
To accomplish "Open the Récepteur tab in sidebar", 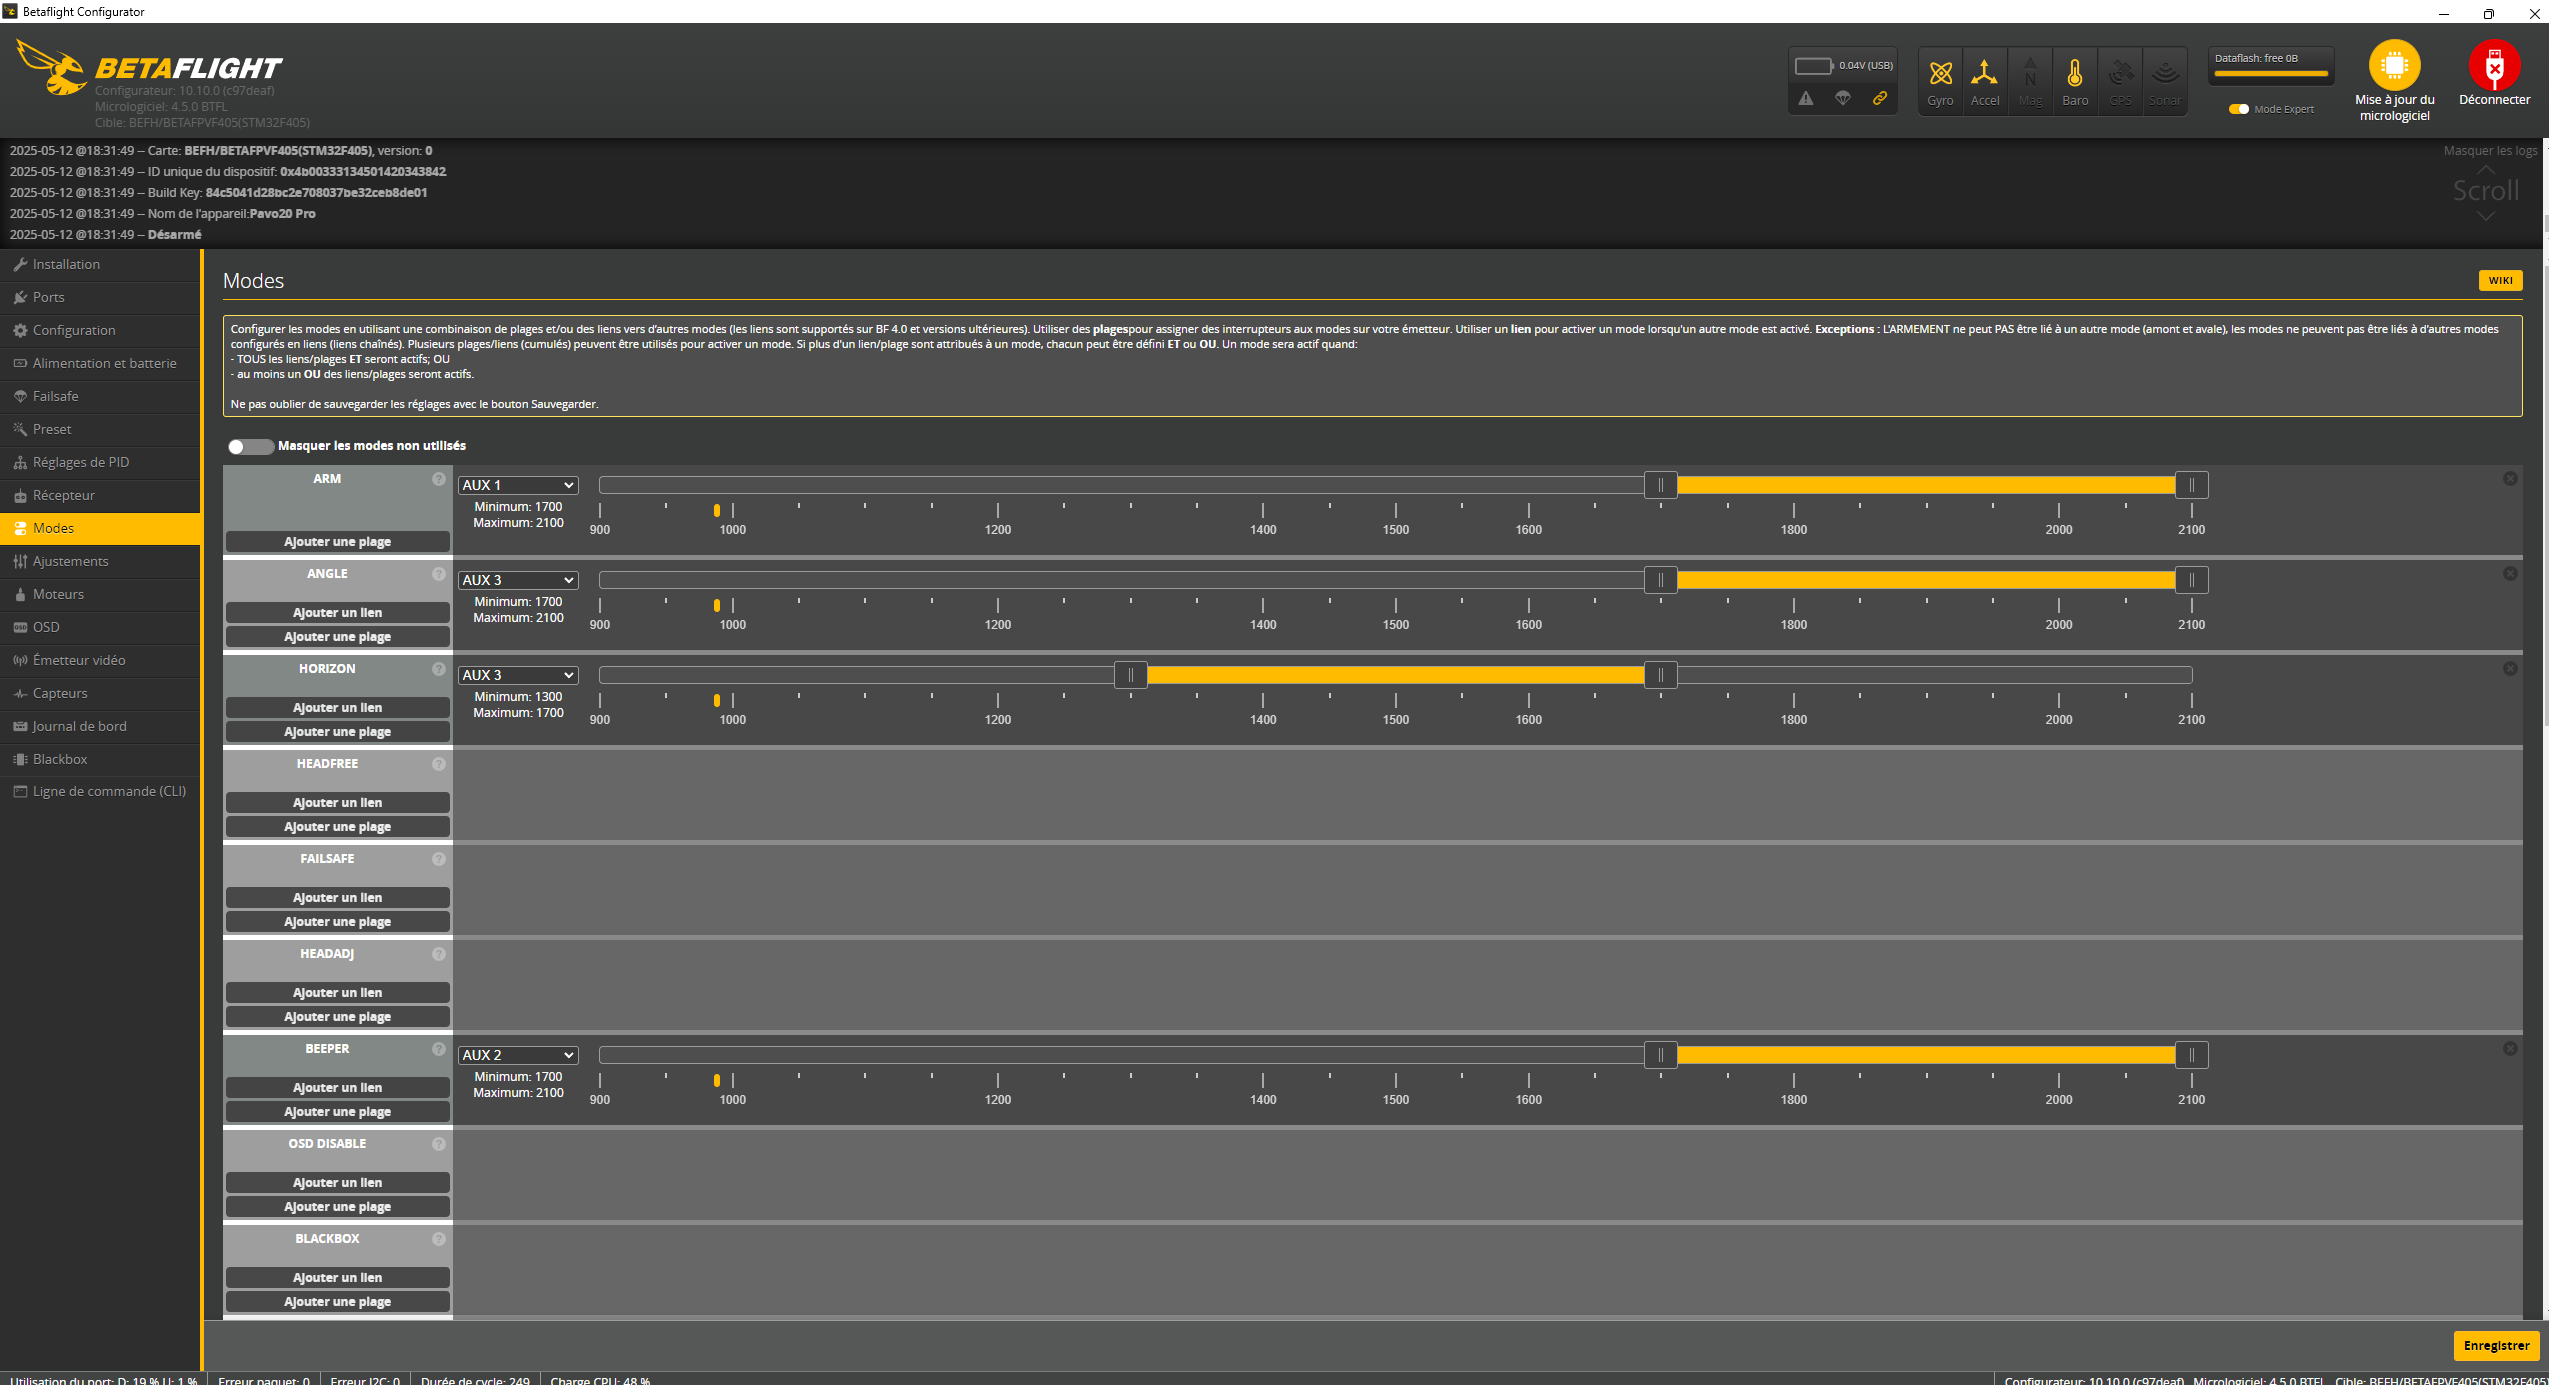I will (64, 495).
